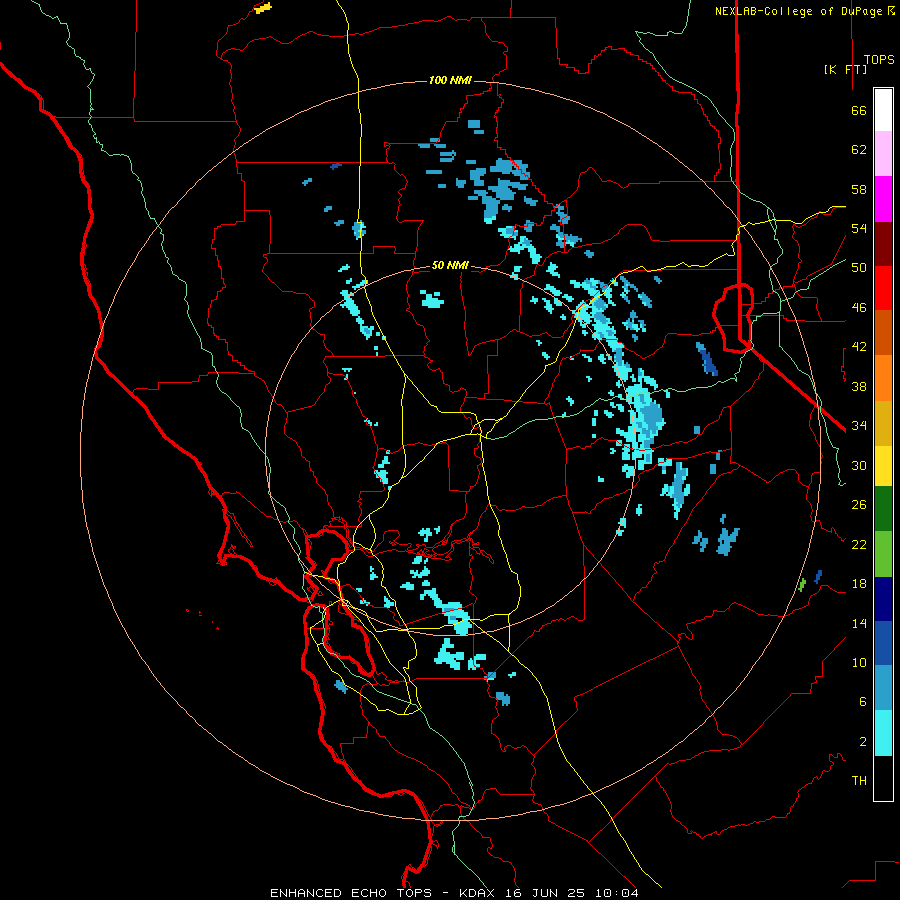Click the 22 legend value
Viewport: 900px width, 900px height.
859,544
